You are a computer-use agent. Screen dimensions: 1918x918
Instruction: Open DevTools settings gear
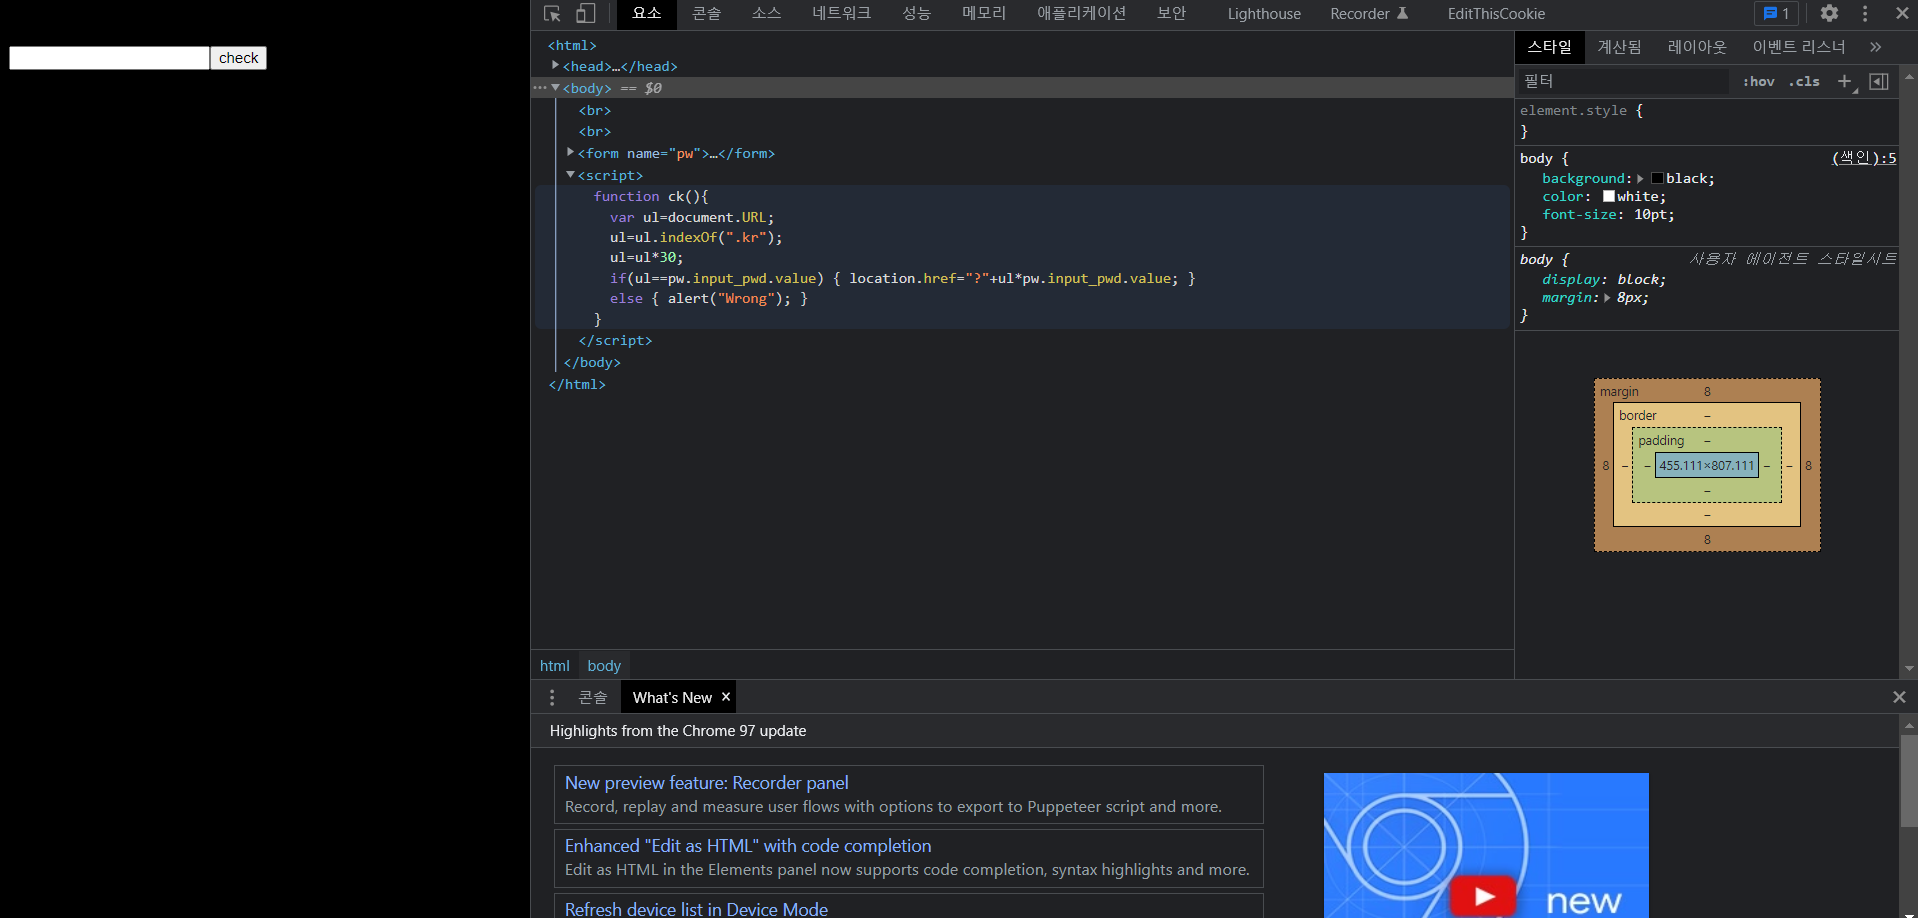[x=1829, y=13]
